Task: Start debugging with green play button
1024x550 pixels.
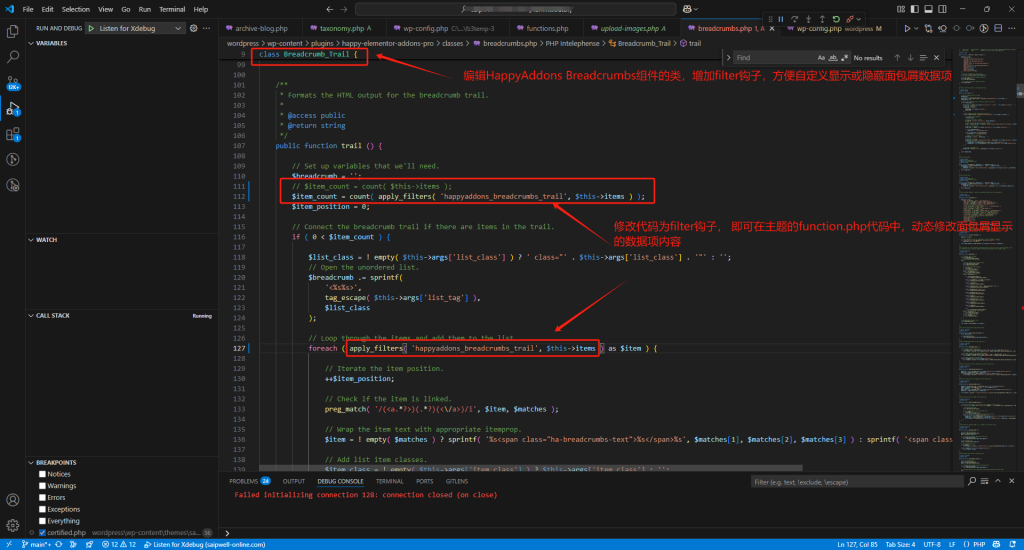Action: pos(91,28)
